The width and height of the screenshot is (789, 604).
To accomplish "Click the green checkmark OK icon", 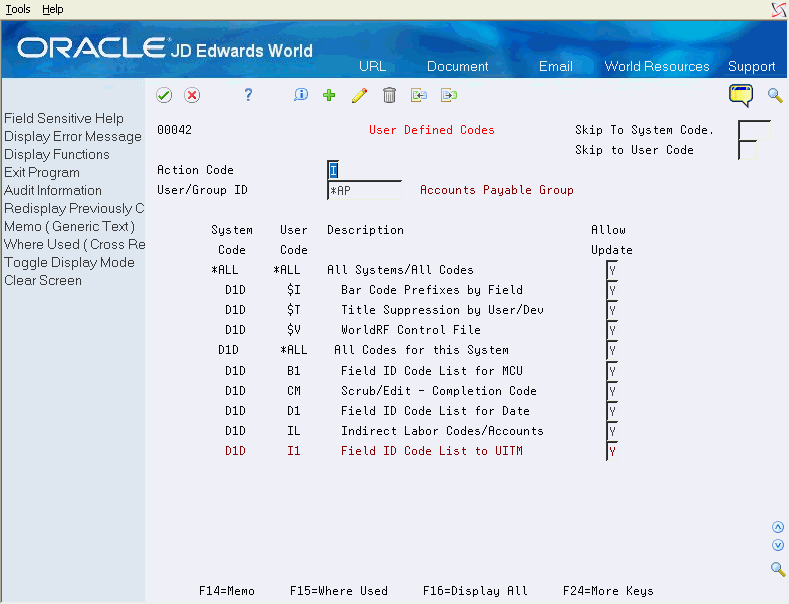I will [x=164, y=95].
